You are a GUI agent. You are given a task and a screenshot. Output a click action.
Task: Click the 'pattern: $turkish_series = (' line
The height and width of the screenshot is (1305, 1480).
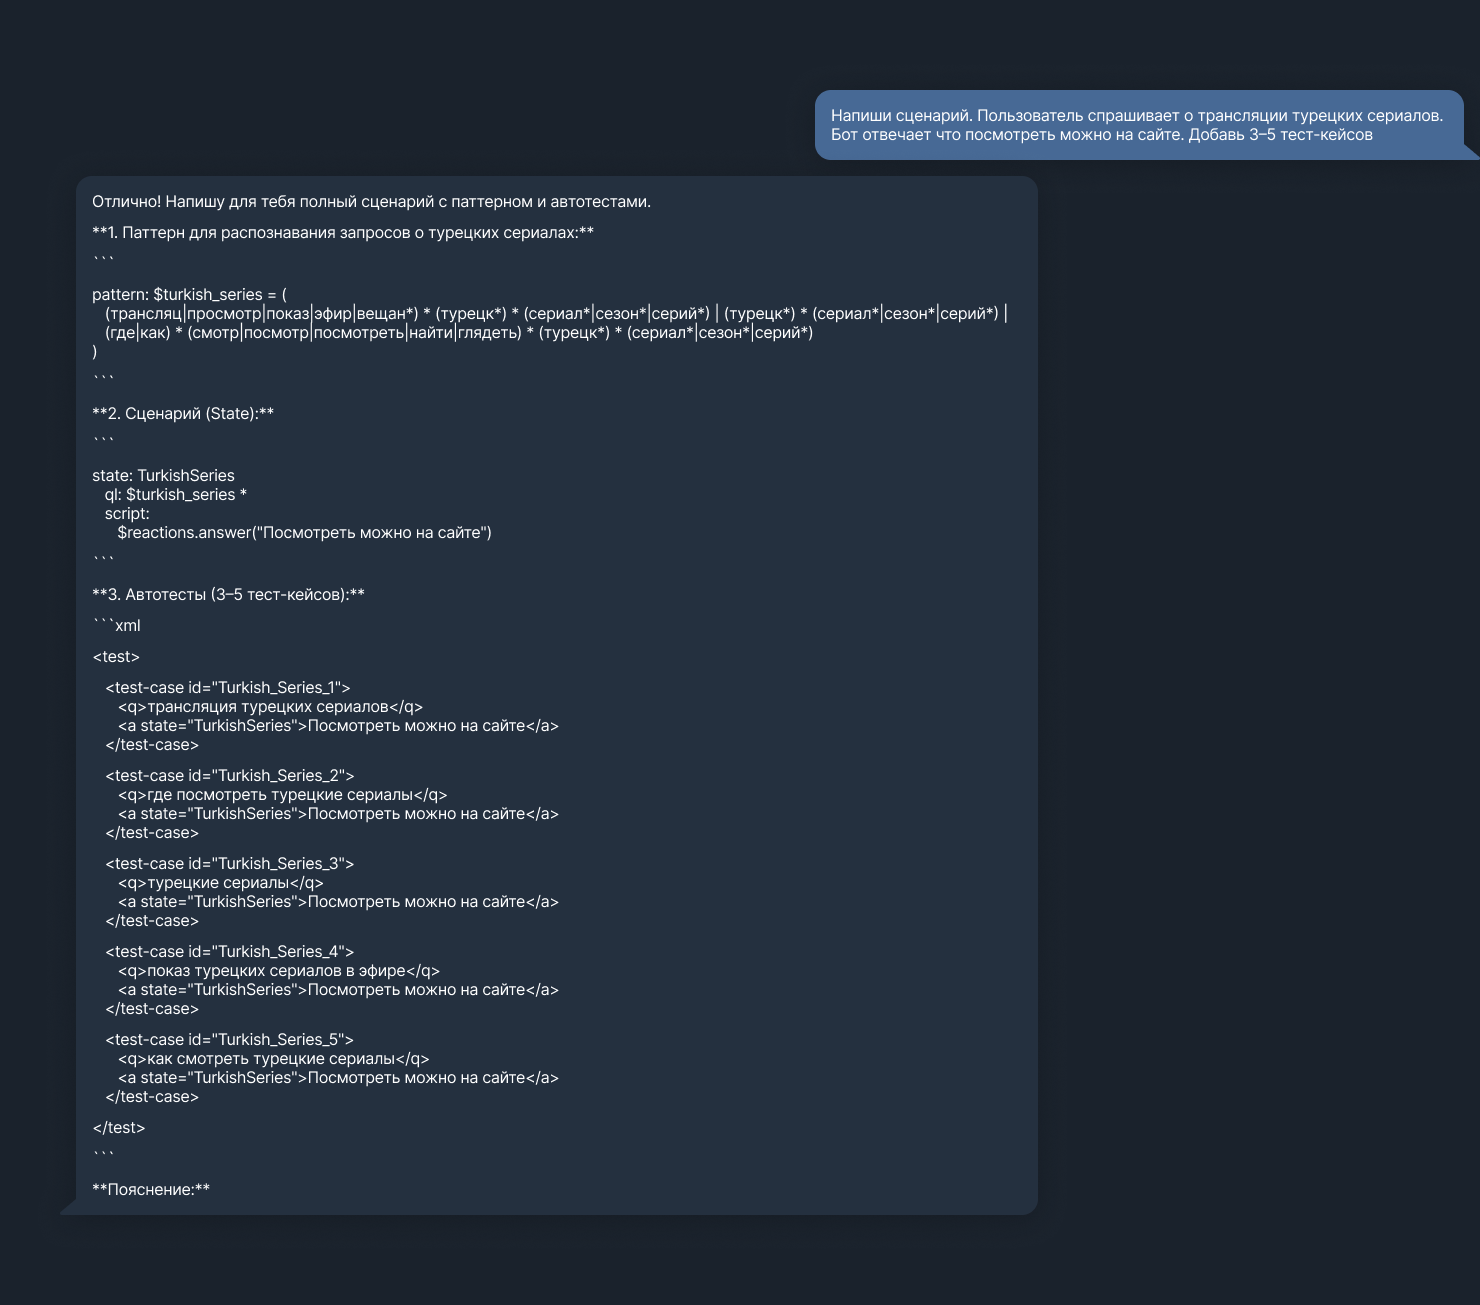coord(189,295)
